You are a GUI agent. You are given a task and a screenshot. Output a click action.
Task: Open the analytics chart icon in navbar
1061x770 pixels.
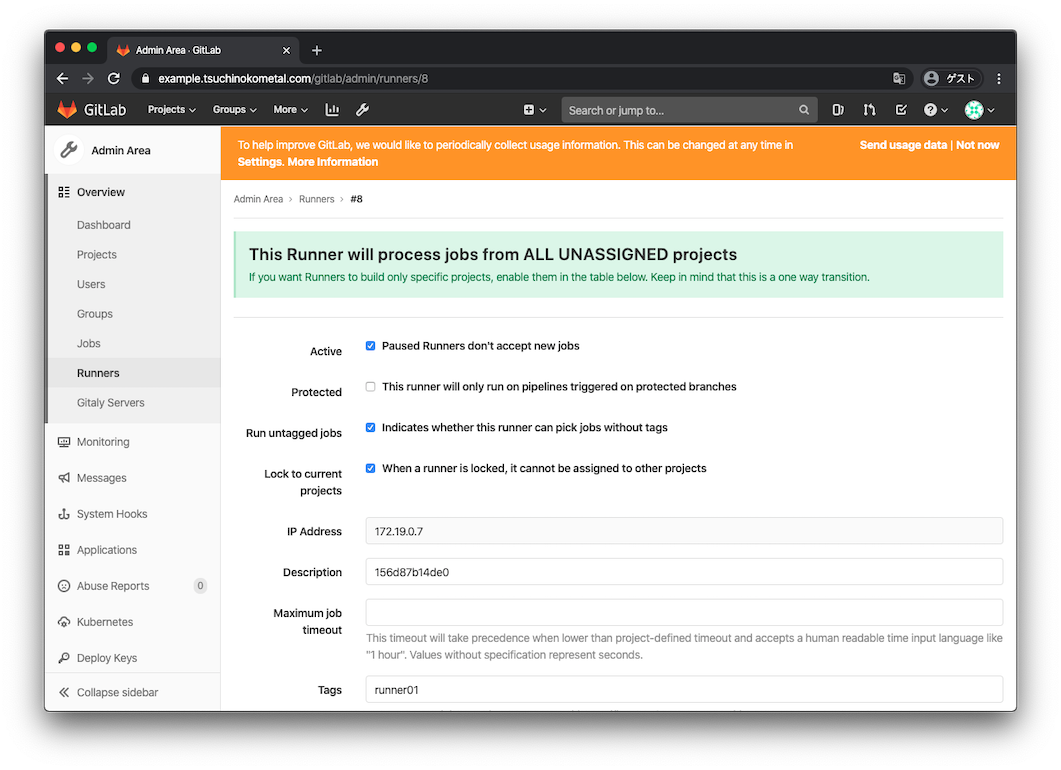pos(332,110)
